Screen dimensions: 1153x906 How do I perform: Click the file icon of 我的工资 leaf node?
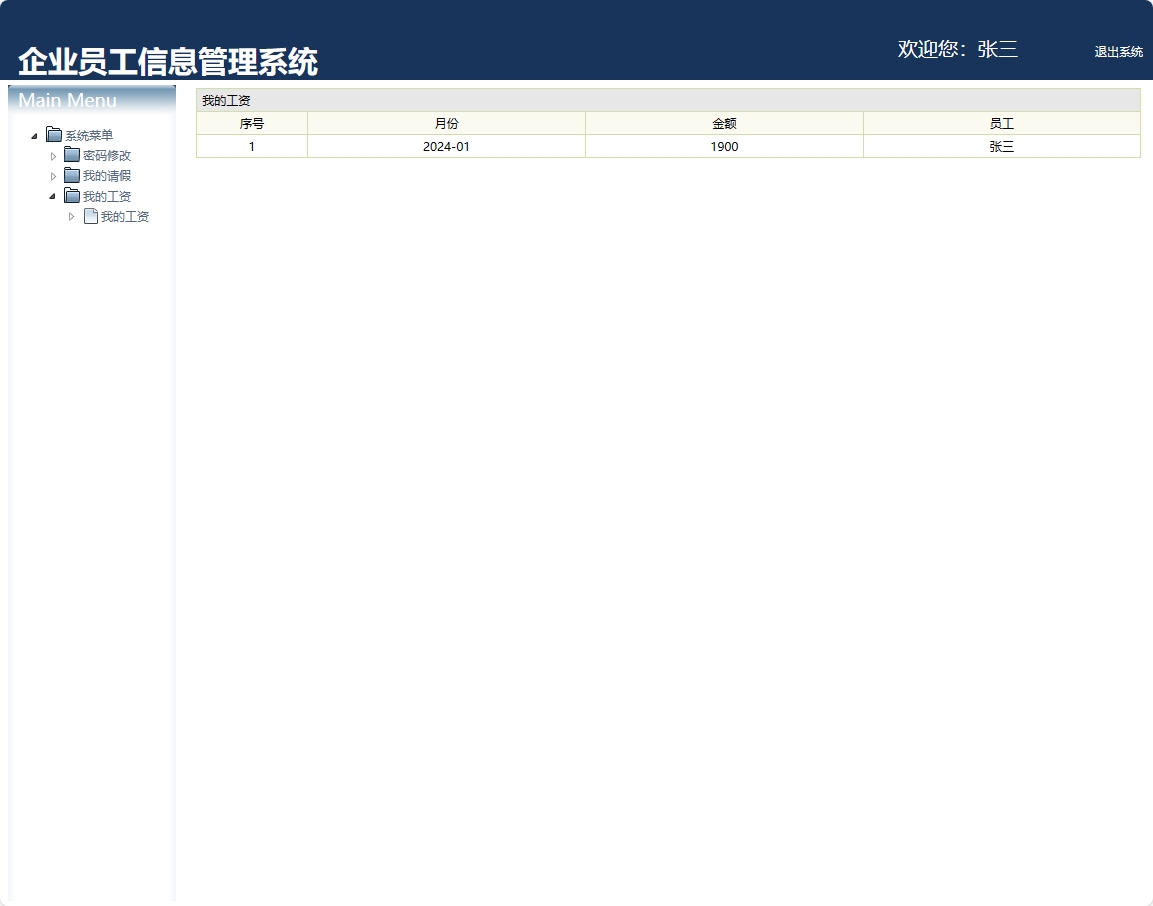point(89,216)
